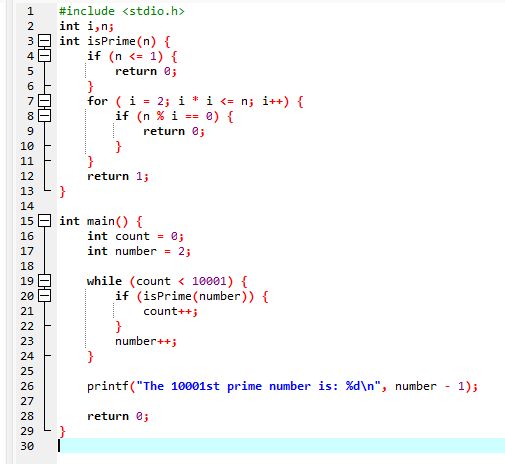
Task: Click on 'printf' function call
Action: click(x=108, y=386)
